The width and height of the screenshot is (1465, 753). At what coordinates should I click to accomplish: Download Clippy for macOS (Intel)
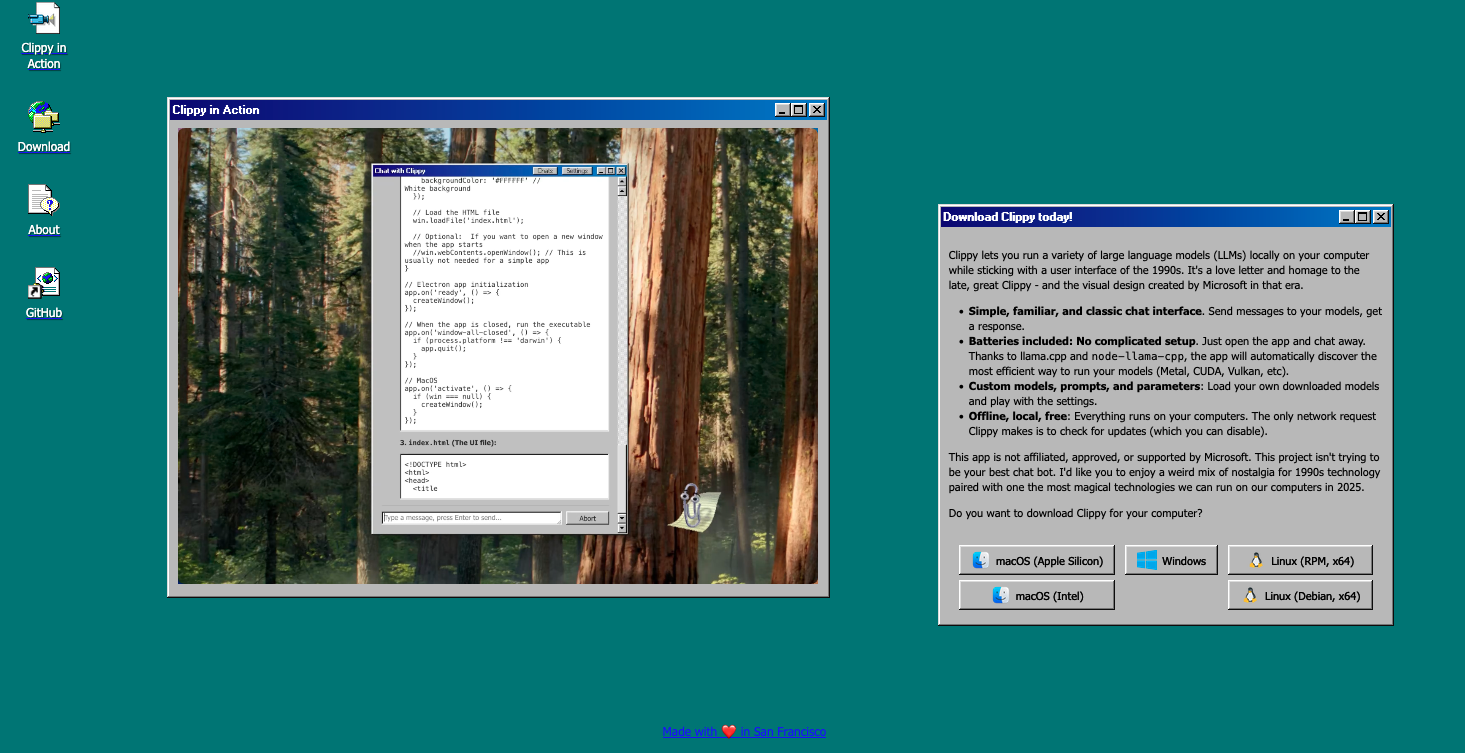(x=1036, y=596)
